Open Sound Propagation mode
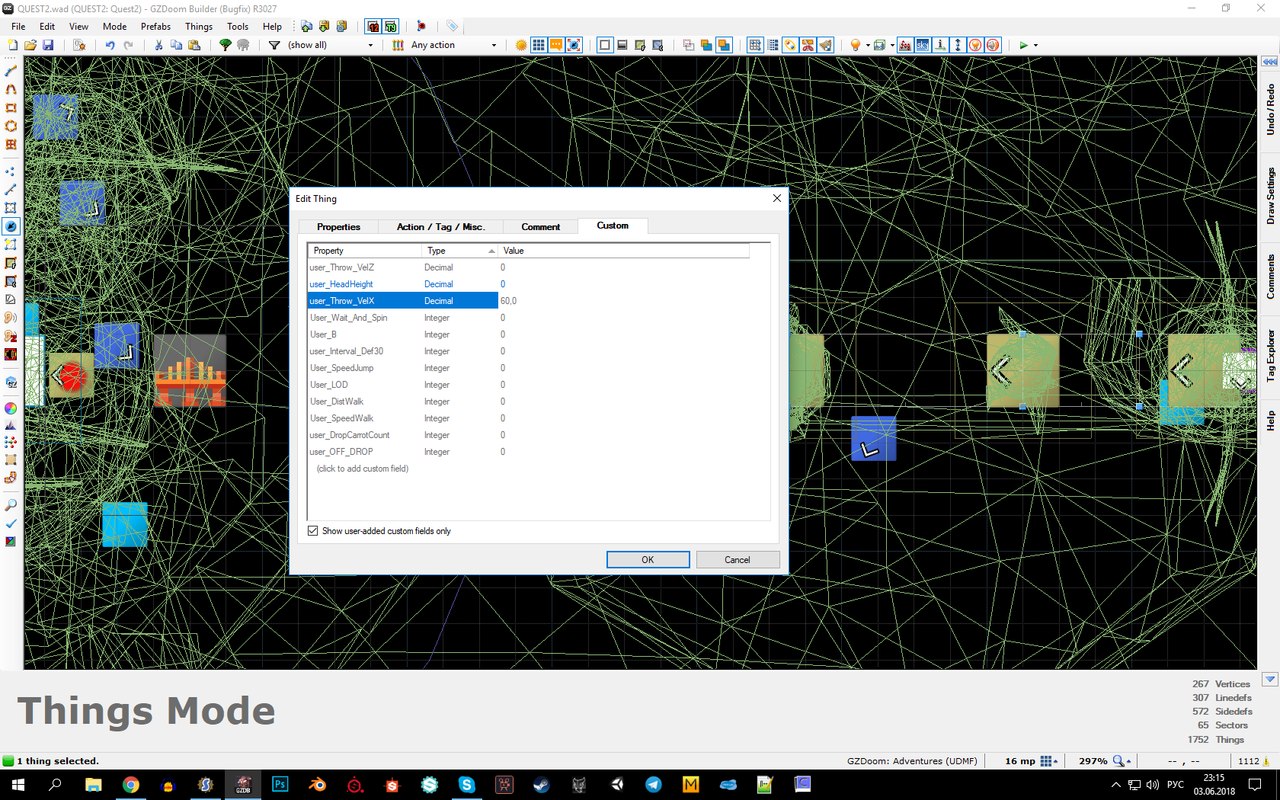 point(11,318)
